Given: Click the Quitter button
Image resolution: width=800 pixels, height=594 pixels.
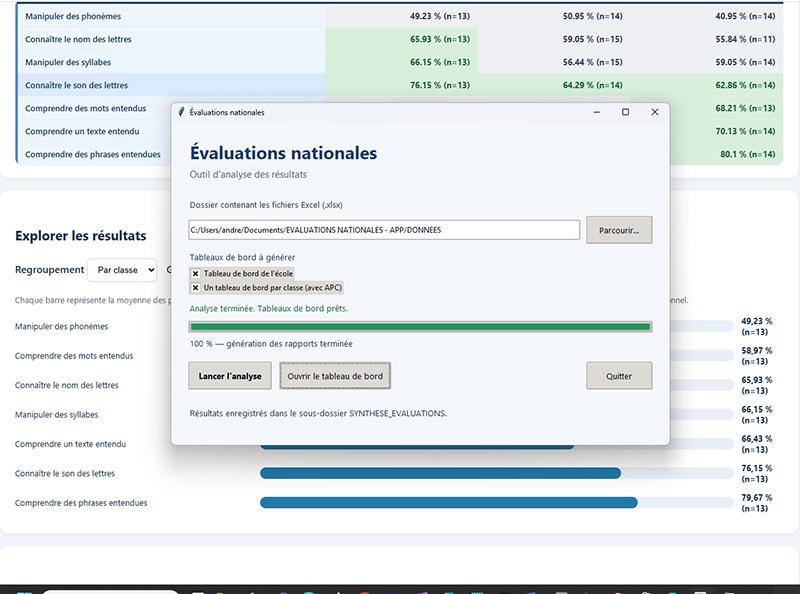Looking at the screenshot, I should [x=619, y=376].
